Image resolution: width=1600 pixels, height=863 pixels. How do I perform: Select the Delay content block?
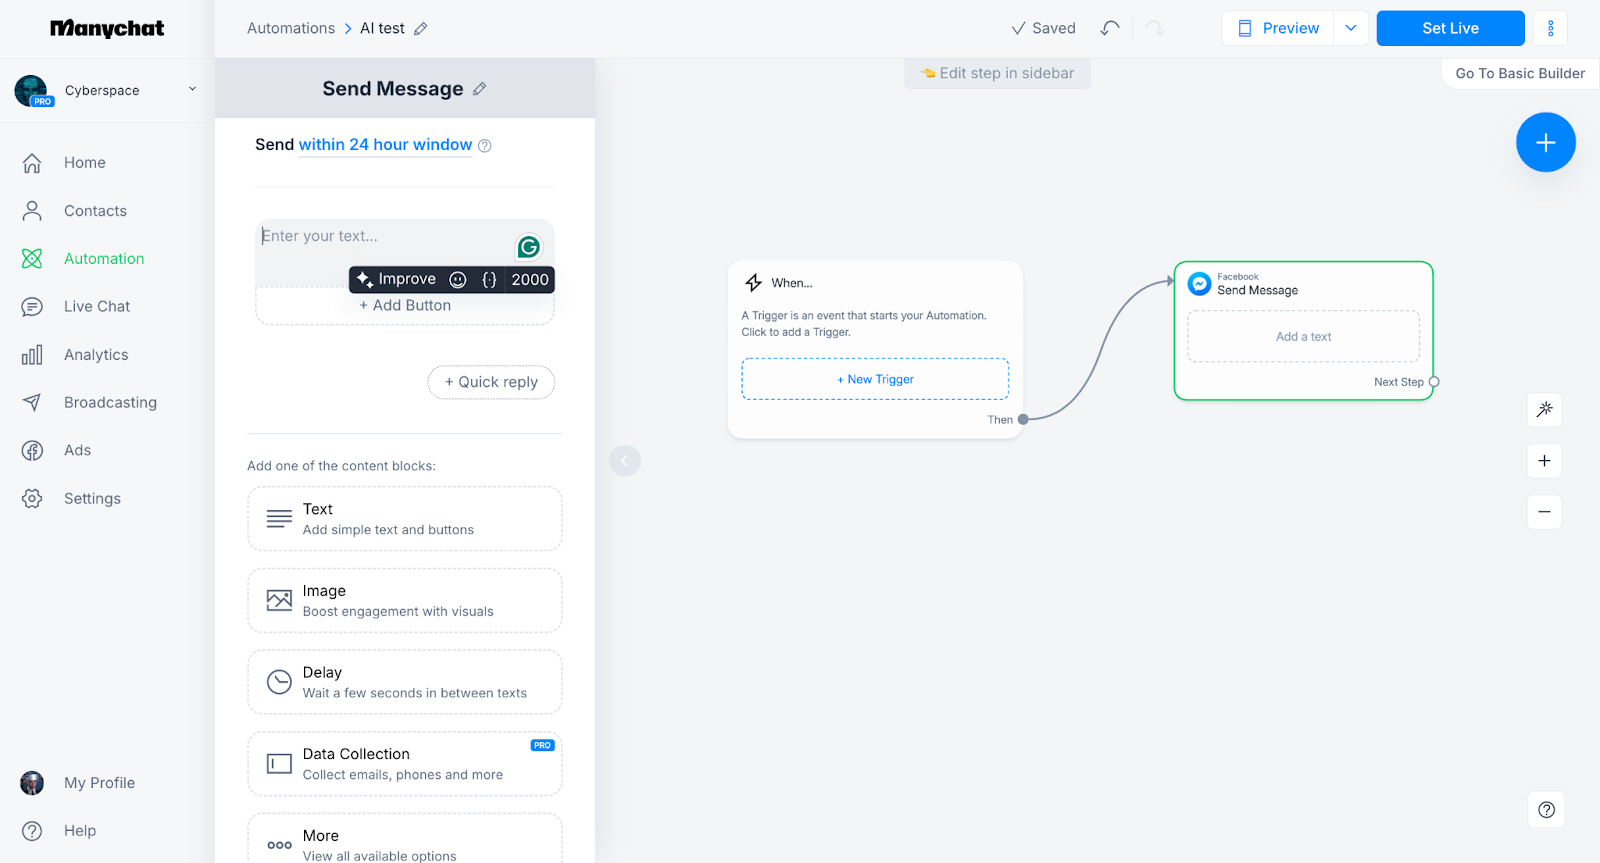pyautogui.click(x=404, y=682)
